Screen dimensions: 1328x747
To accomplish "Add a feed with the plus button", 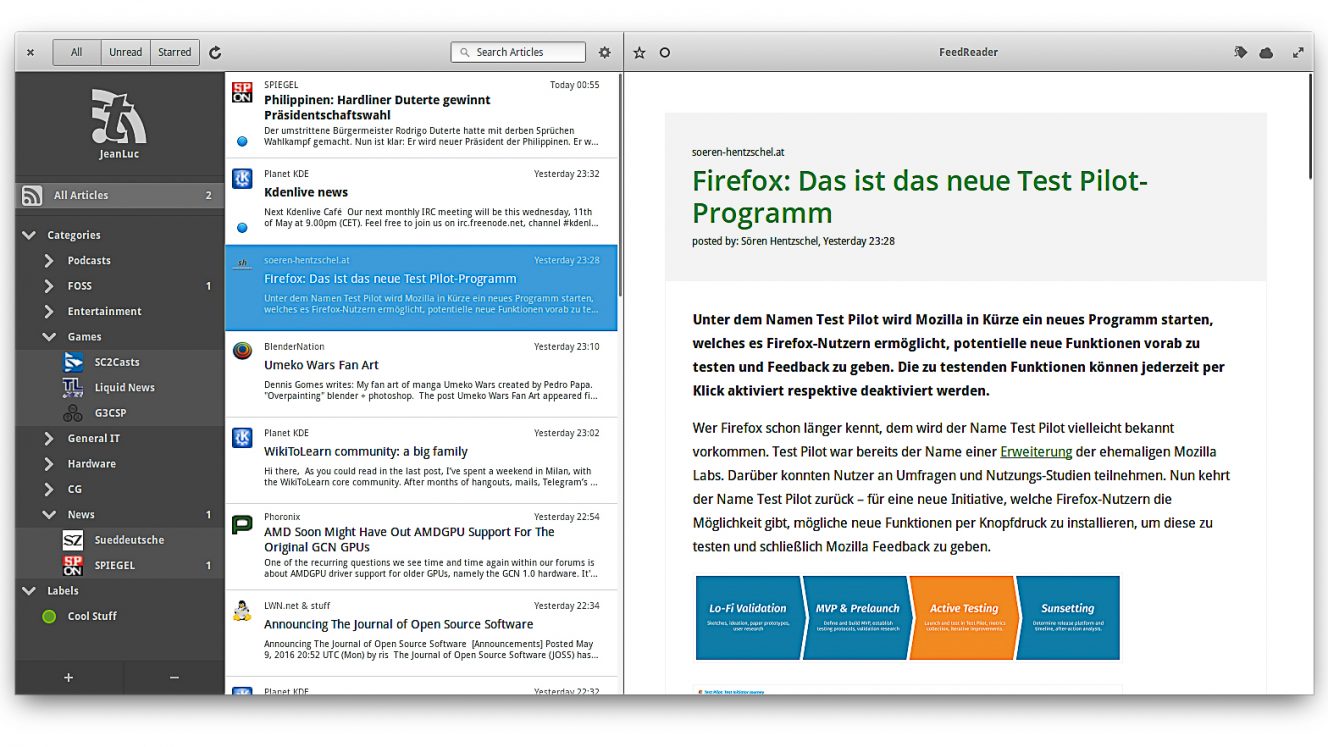I will [x=69, y=677].
